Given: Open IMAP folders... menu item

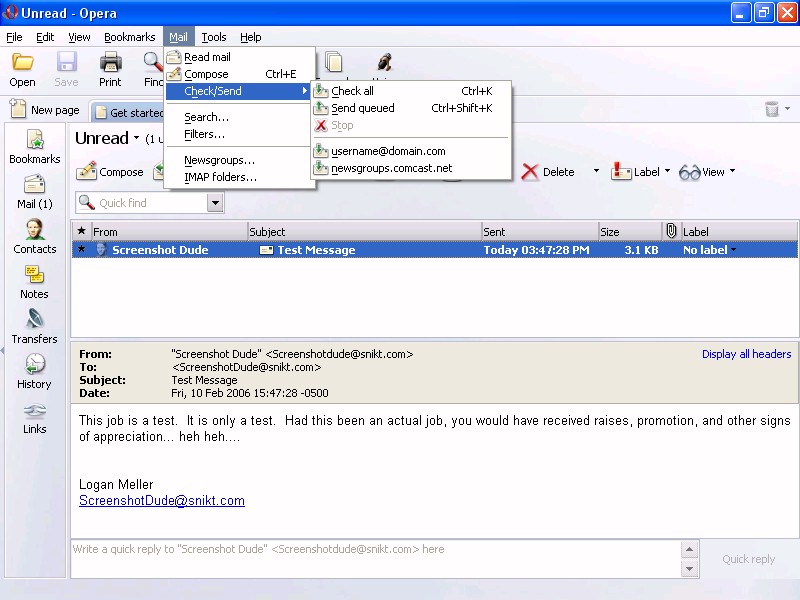Looking at the screenshot, I should [240, 177].
